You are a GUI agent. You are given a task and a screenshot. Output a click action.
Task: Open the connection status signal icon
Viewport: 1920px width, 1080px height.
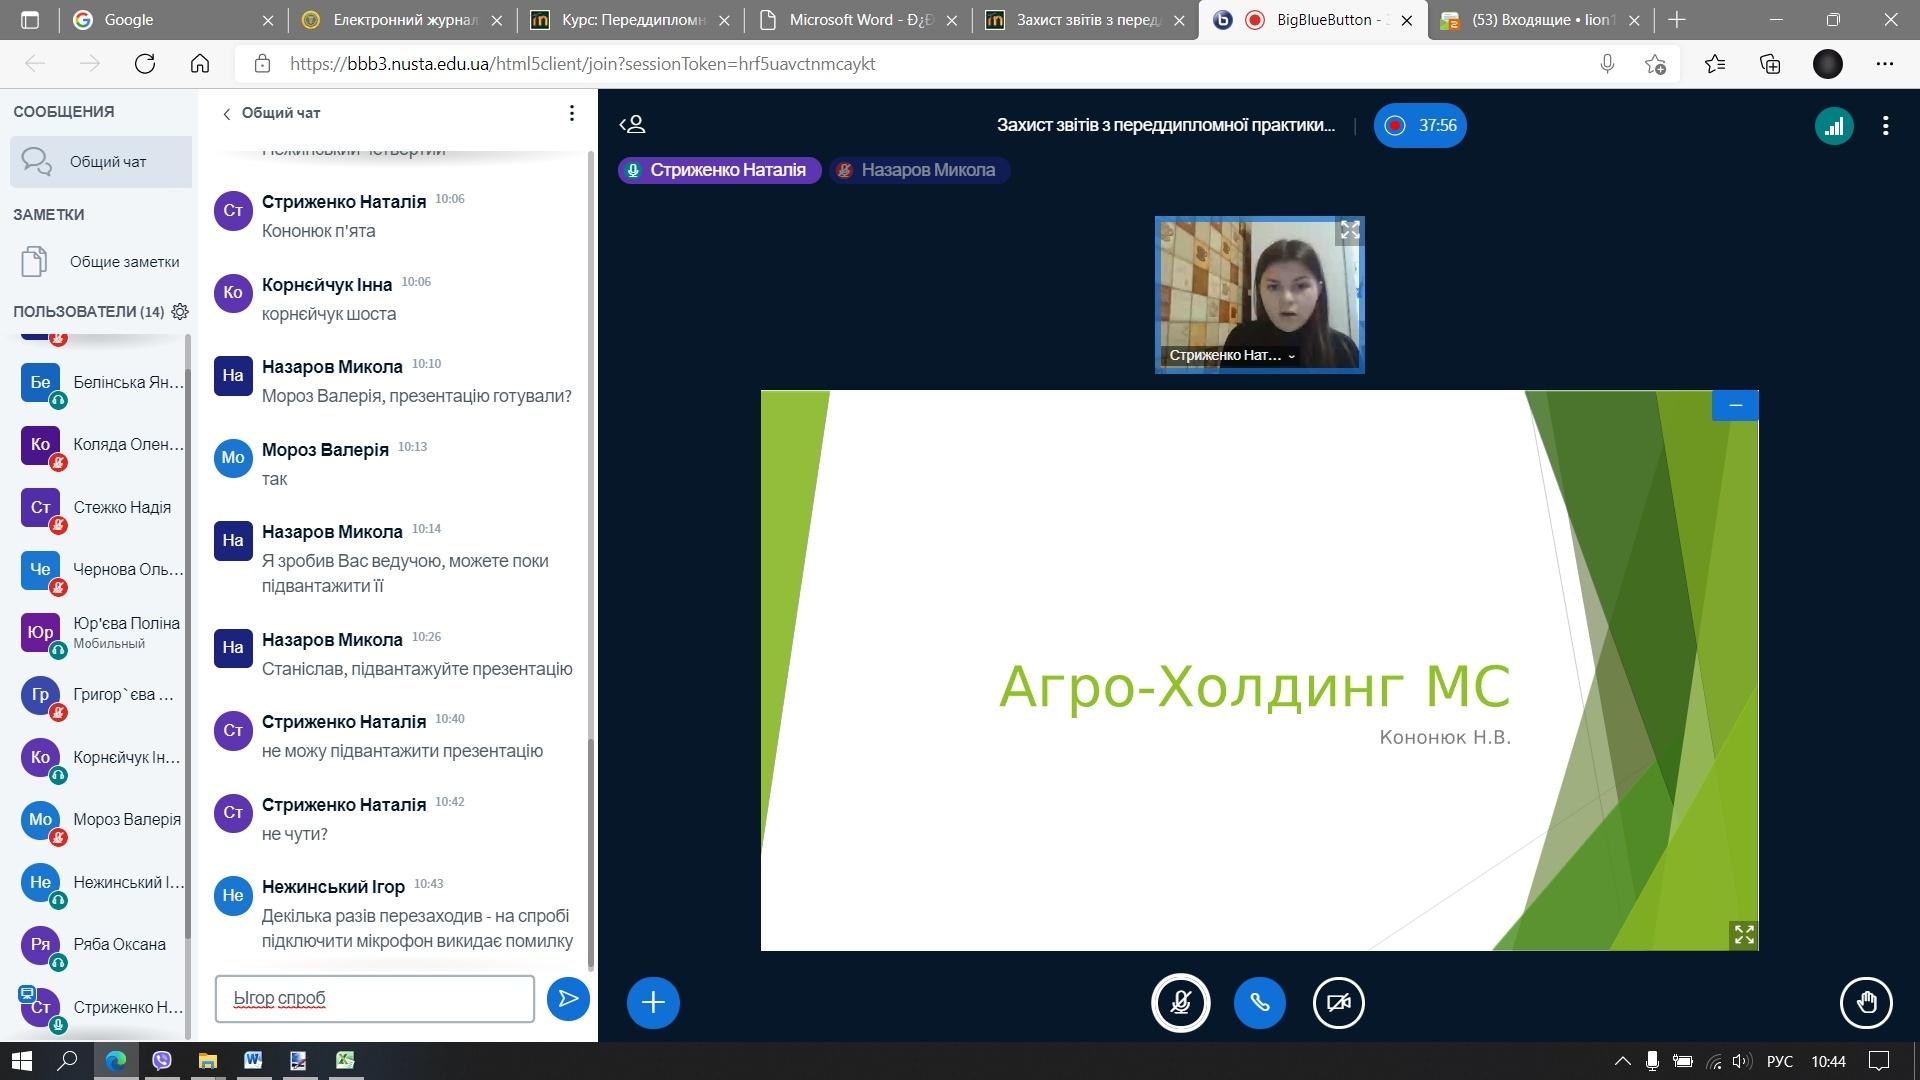click(1834, 126)
